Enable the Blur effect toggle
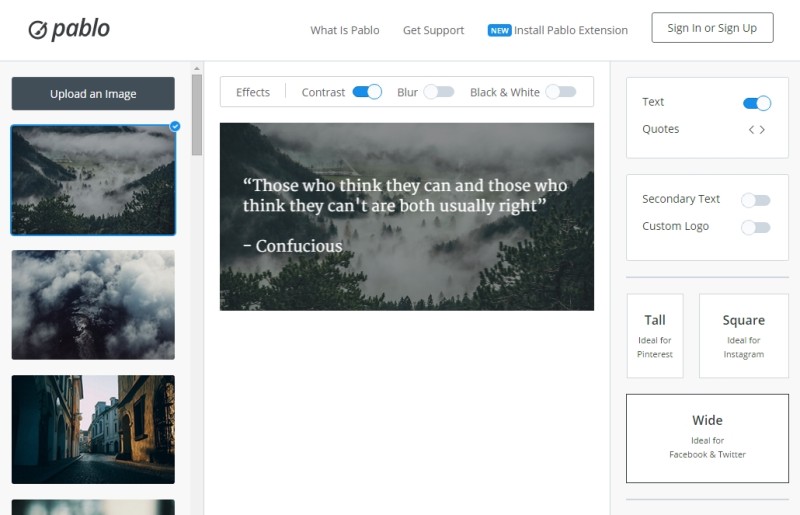The width and height of the screenshot is (800, 515). click(438, 92)
